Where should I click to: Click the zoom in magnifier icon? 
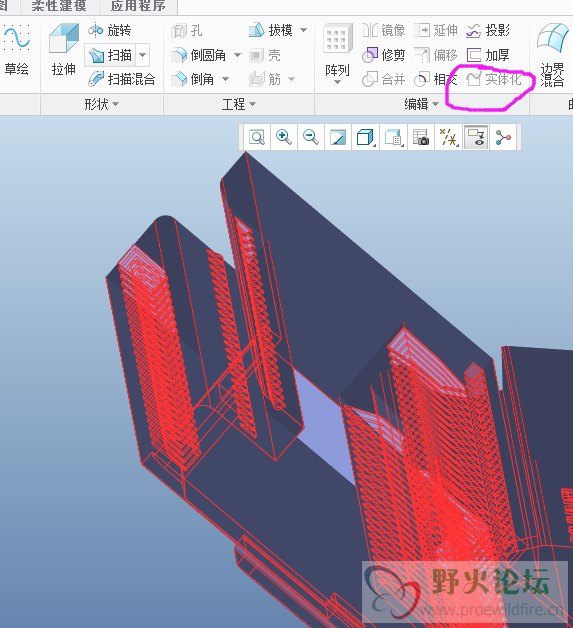tap(284, 137)
